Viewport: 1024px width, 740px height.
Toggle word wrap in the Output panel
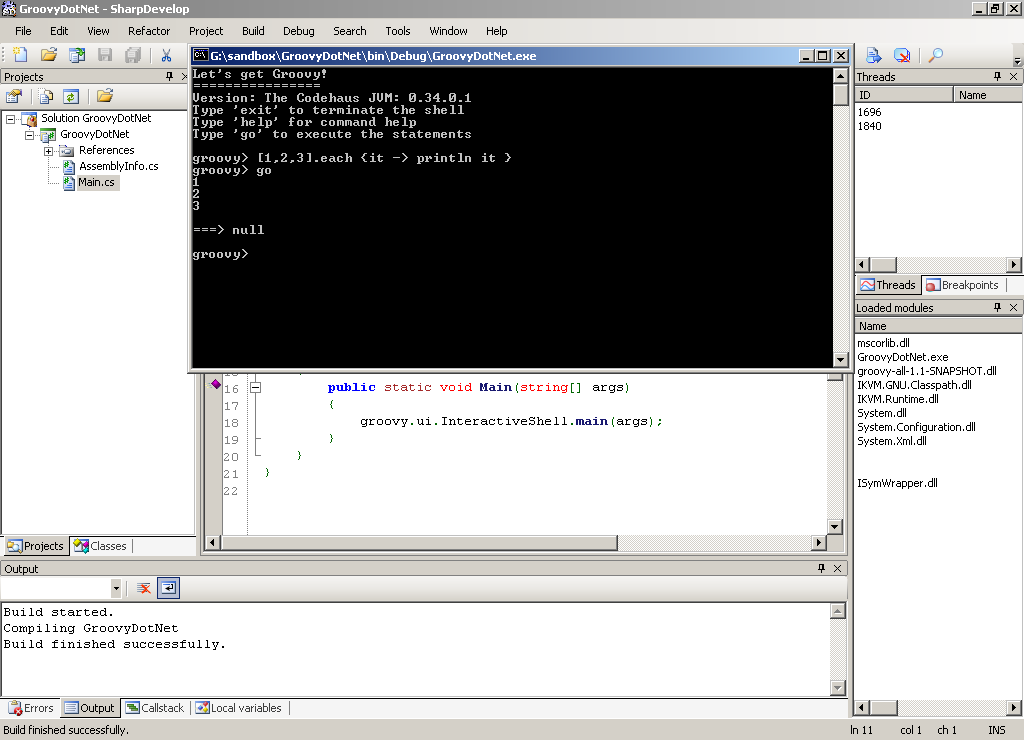(168, 588)
